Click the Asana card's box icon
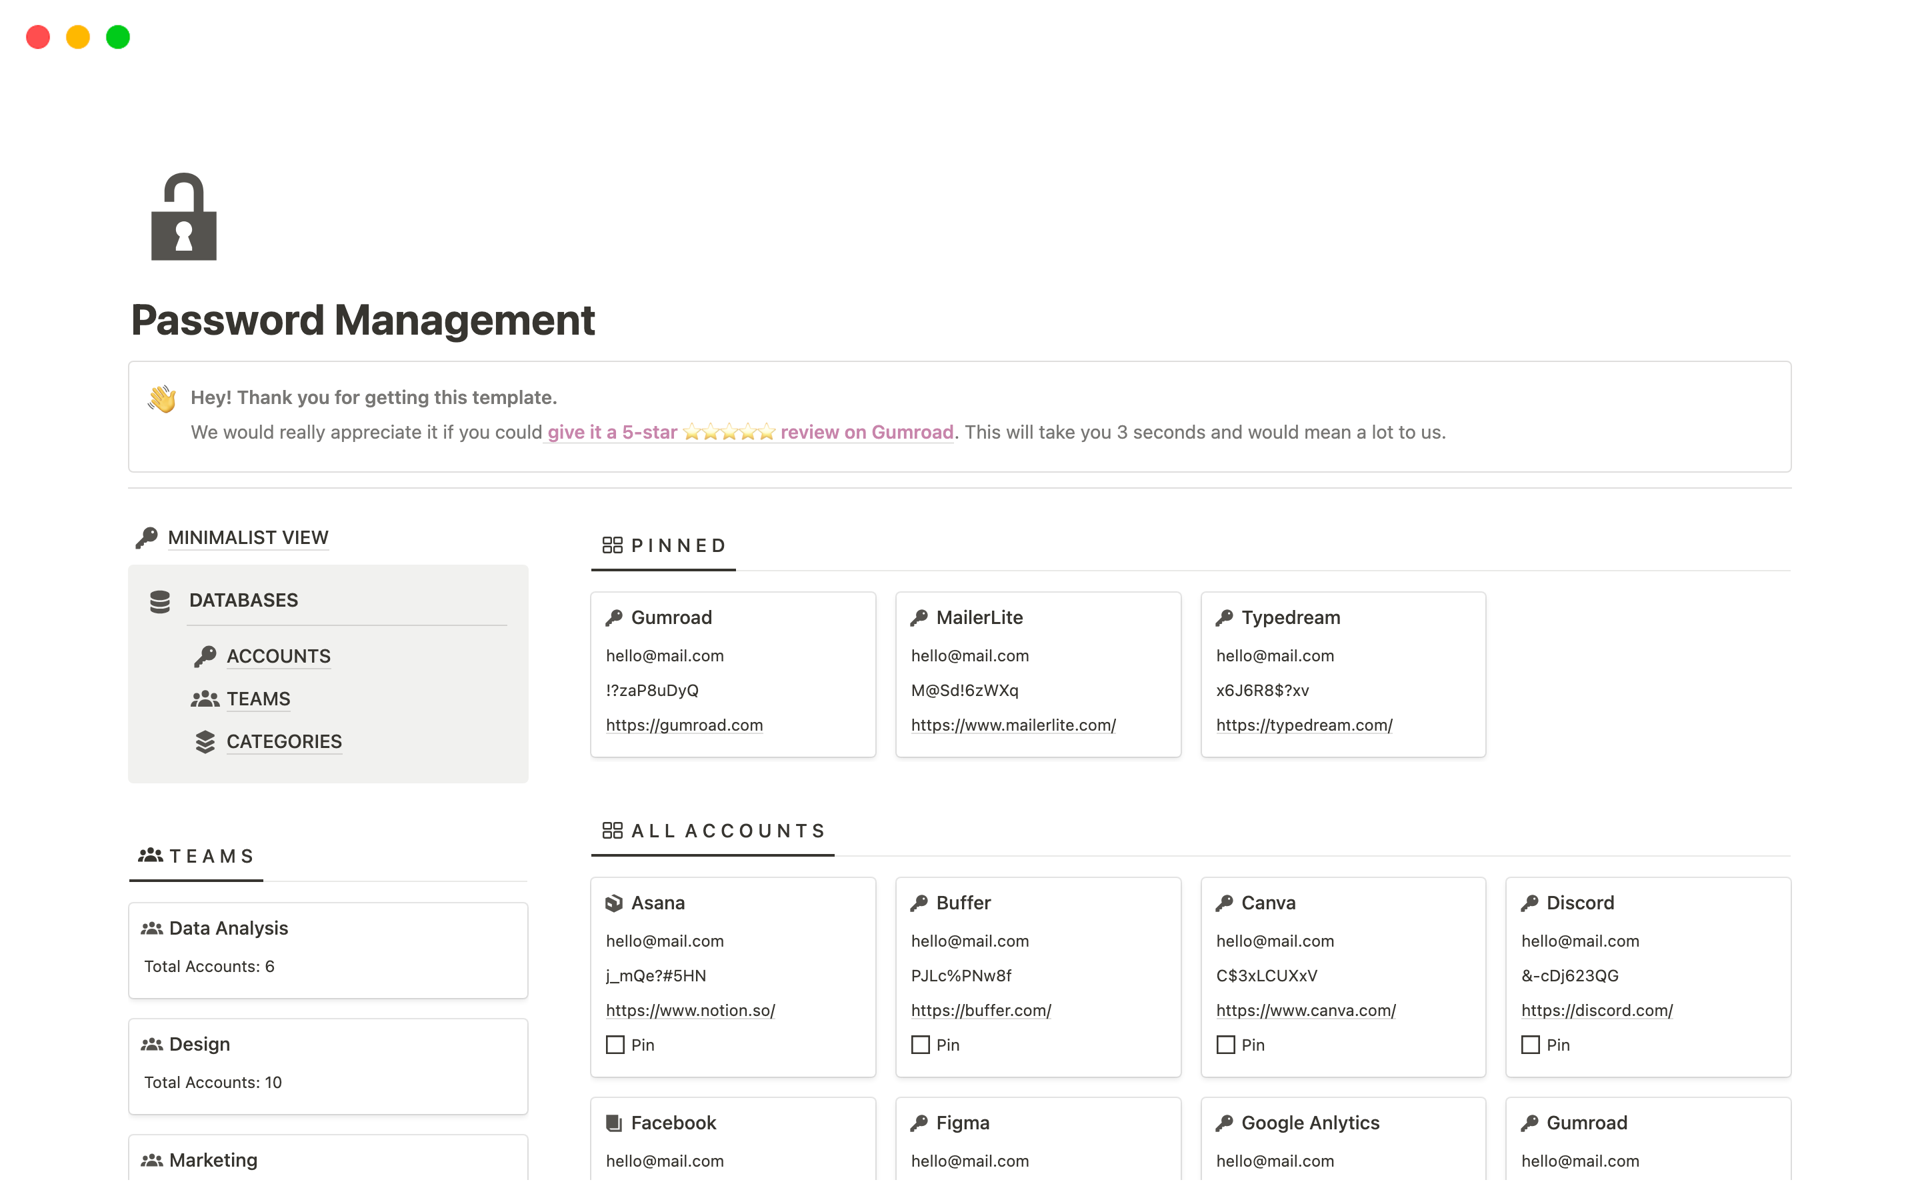This screenshot has height=1200, width=1920. 614,903
